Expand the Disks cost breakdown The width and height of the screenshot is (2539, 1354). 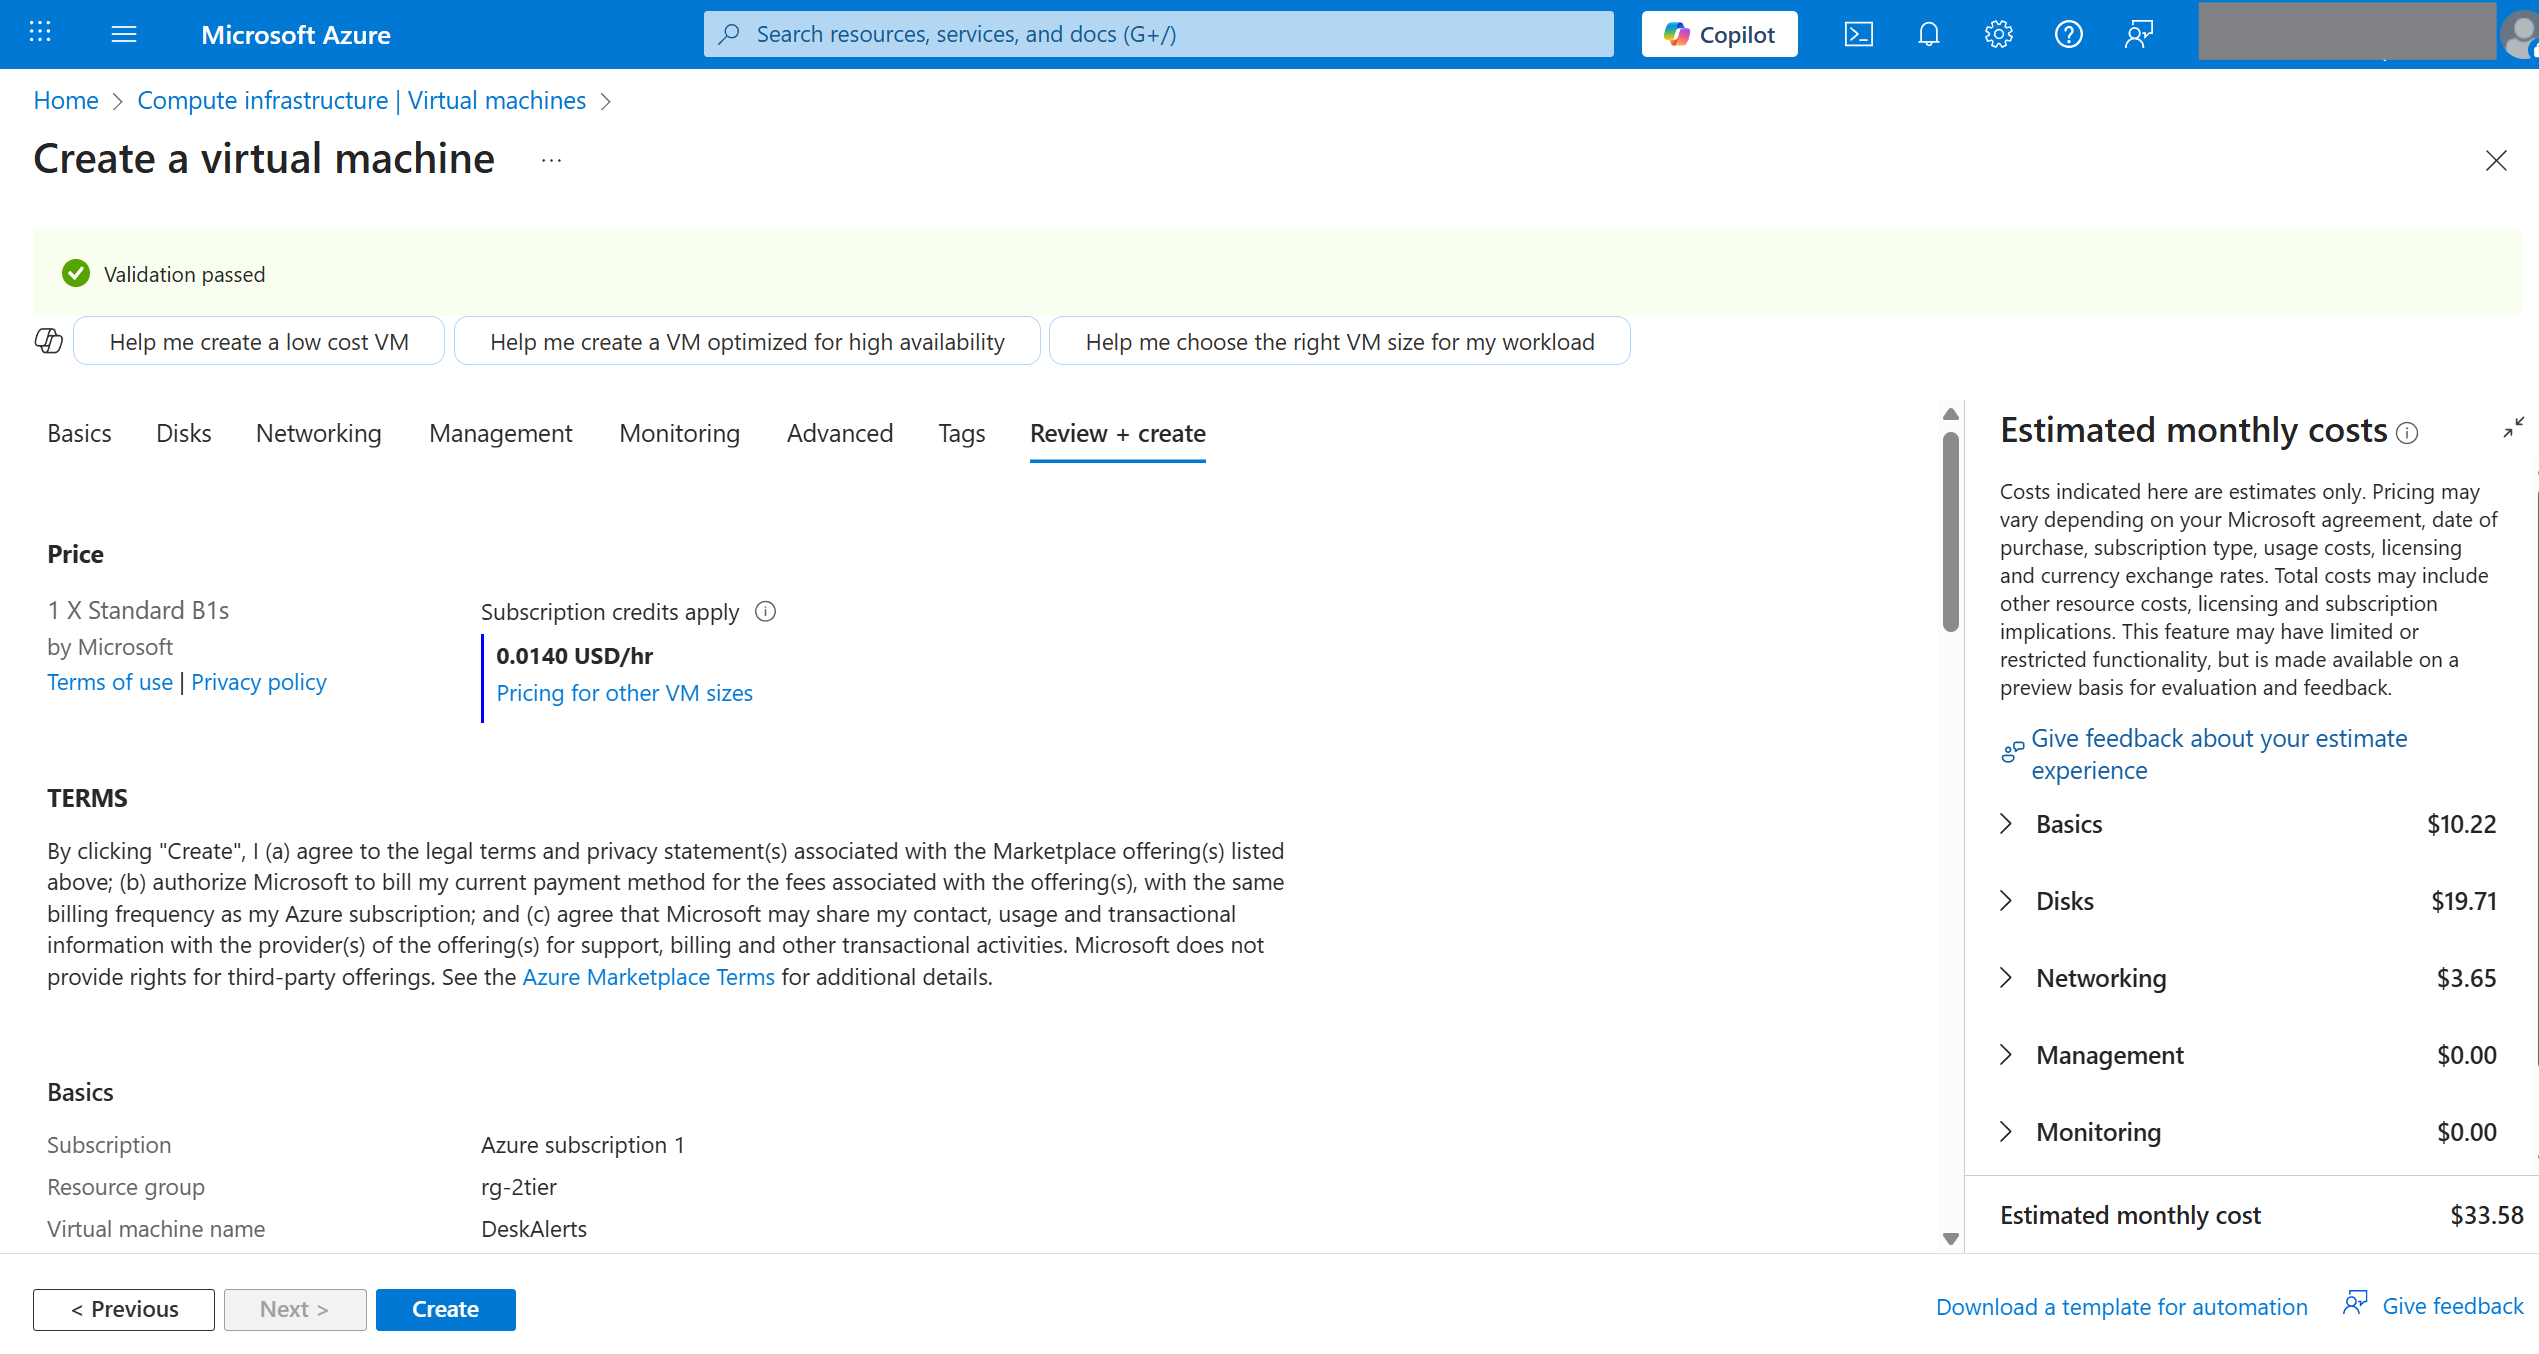tap(2006, 900)
